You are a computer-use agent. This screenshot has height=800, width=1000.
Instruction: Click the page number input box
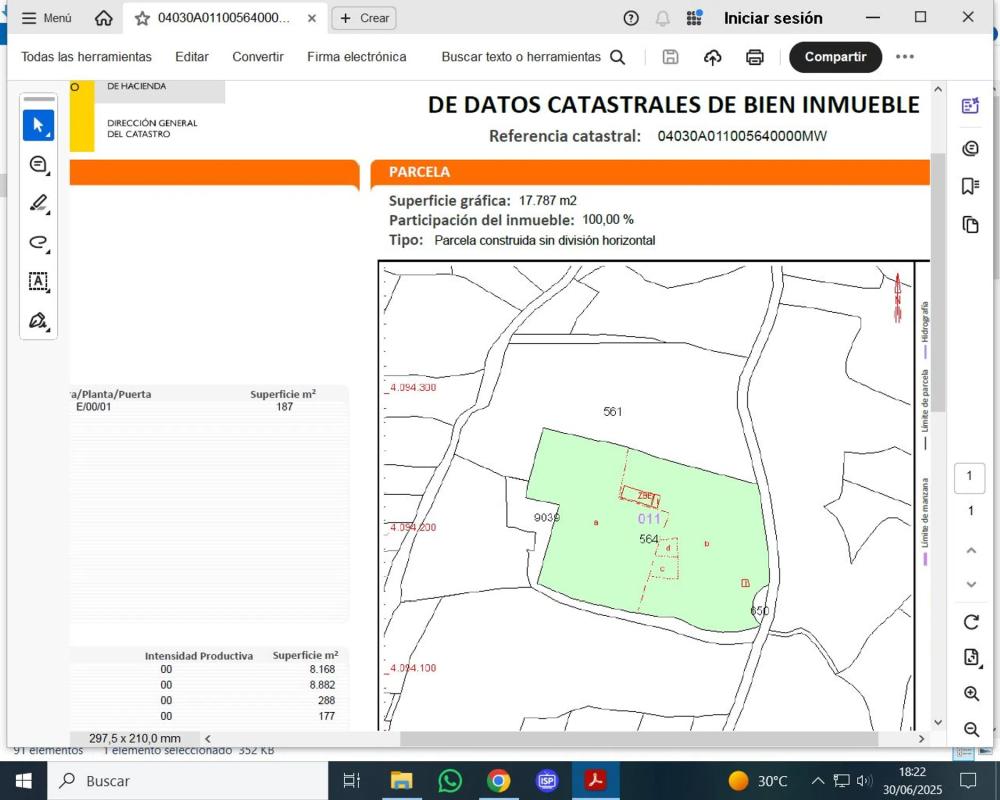tap(969, 477)
